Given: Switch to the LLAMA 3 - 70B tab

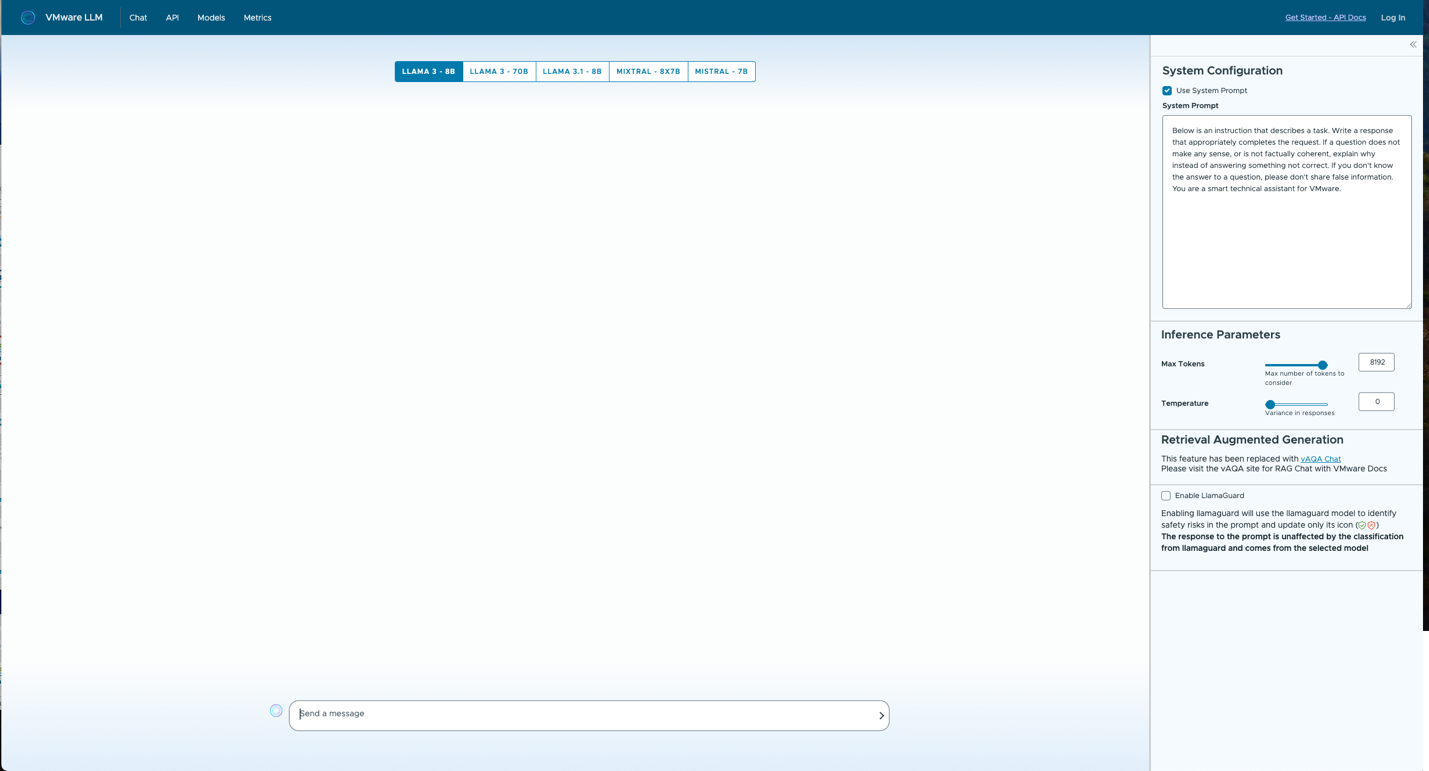Looking at the screenshot, I should pyautogui.click(x=498, y=71).
